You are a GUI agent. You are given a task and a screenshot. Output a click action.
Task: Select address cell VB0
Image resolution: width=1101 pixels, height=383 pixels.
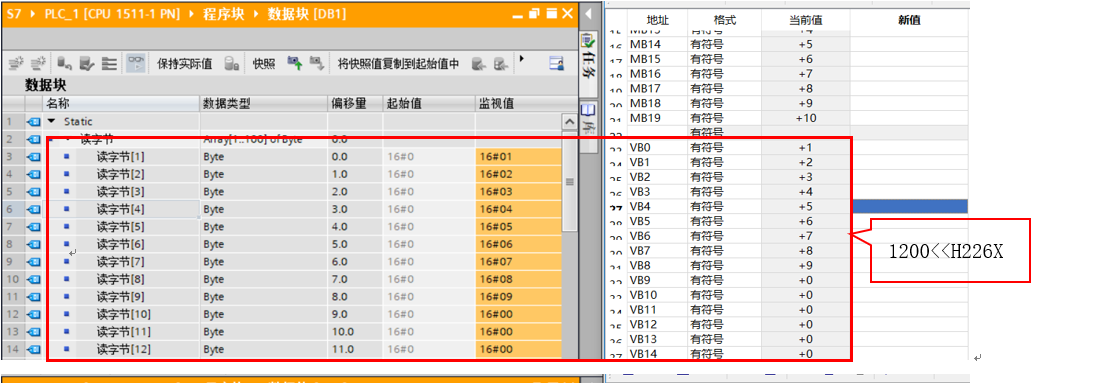point(657,147)
